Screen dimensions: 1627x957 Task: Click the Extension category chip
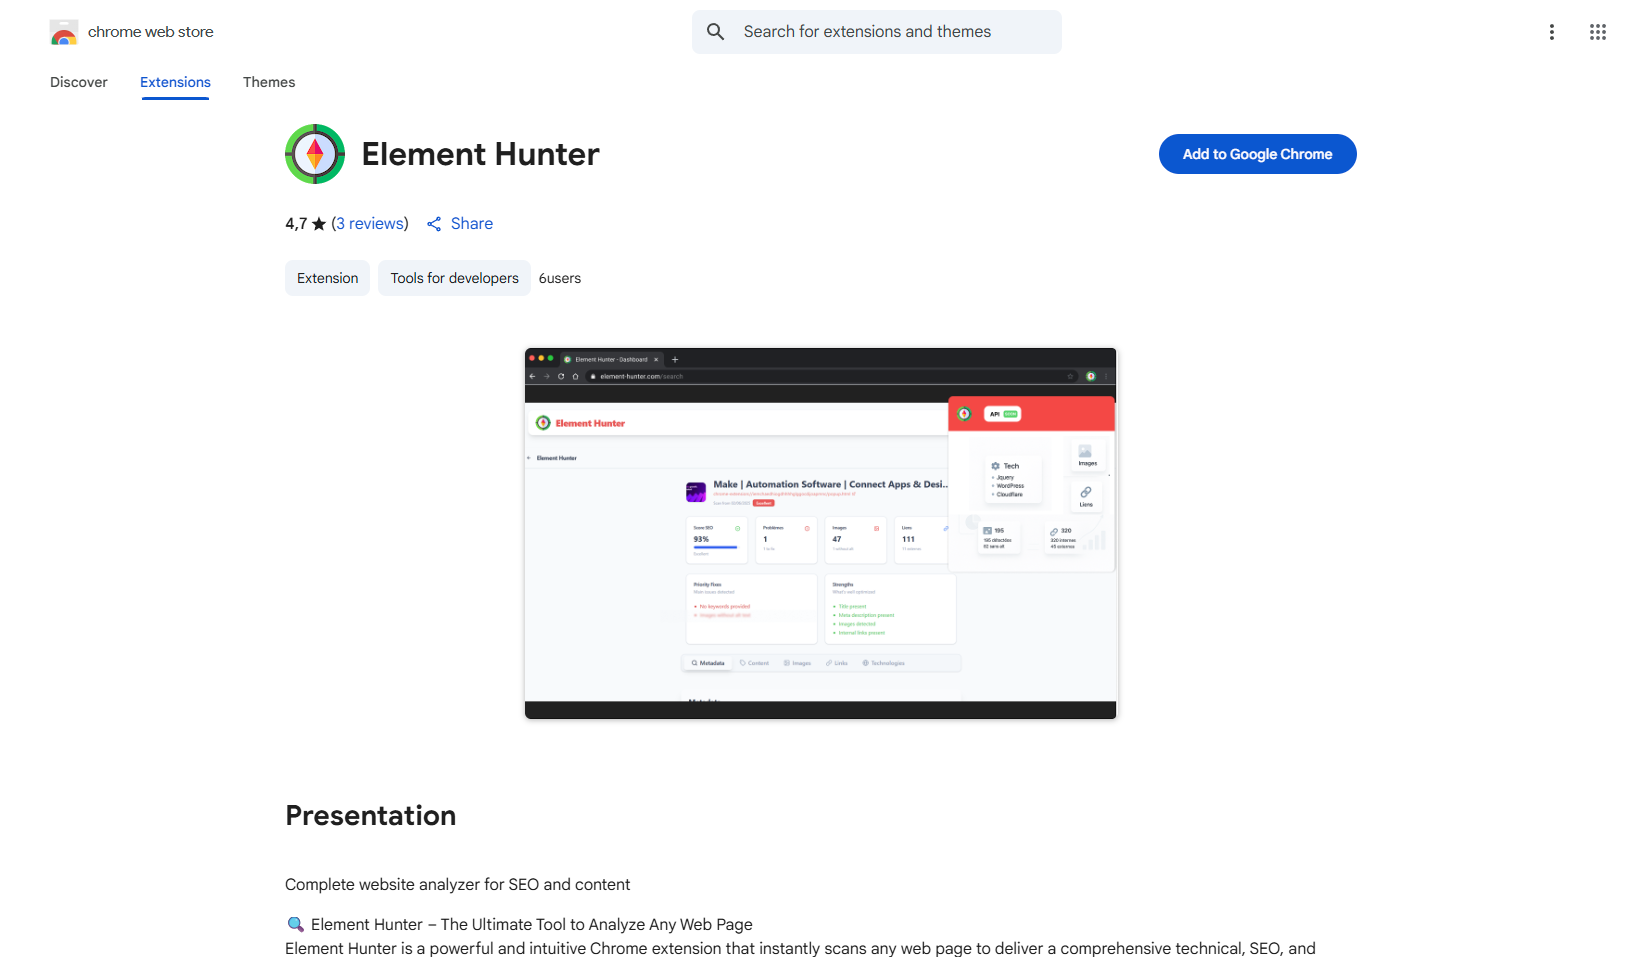click(x=327, y=278)
